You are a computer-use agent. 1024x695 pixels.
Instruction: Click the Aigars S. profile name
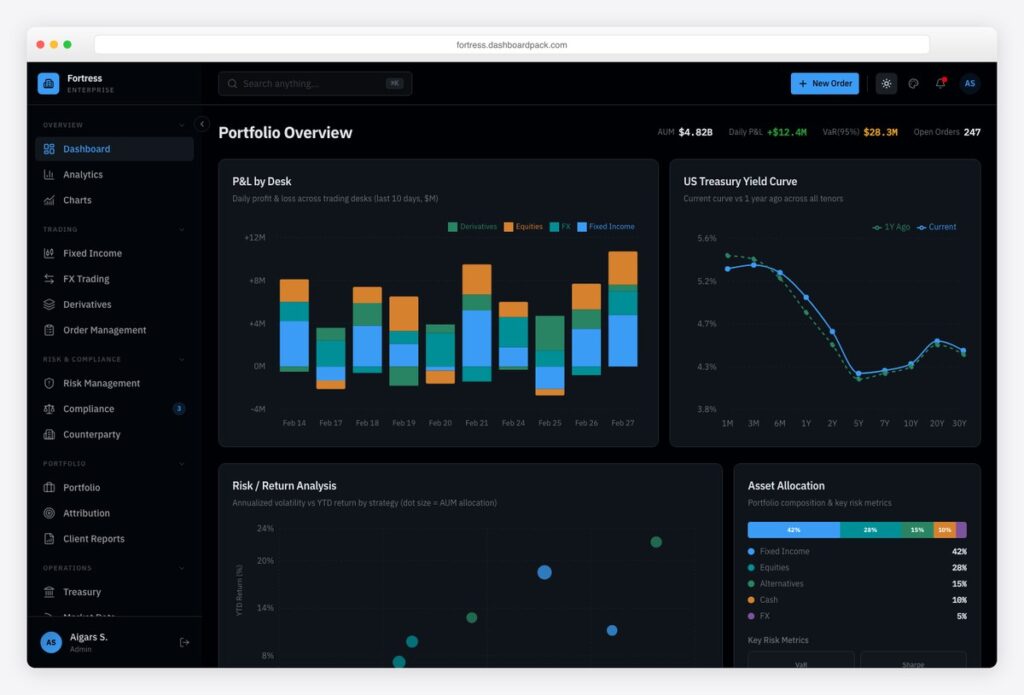point(89,637)
